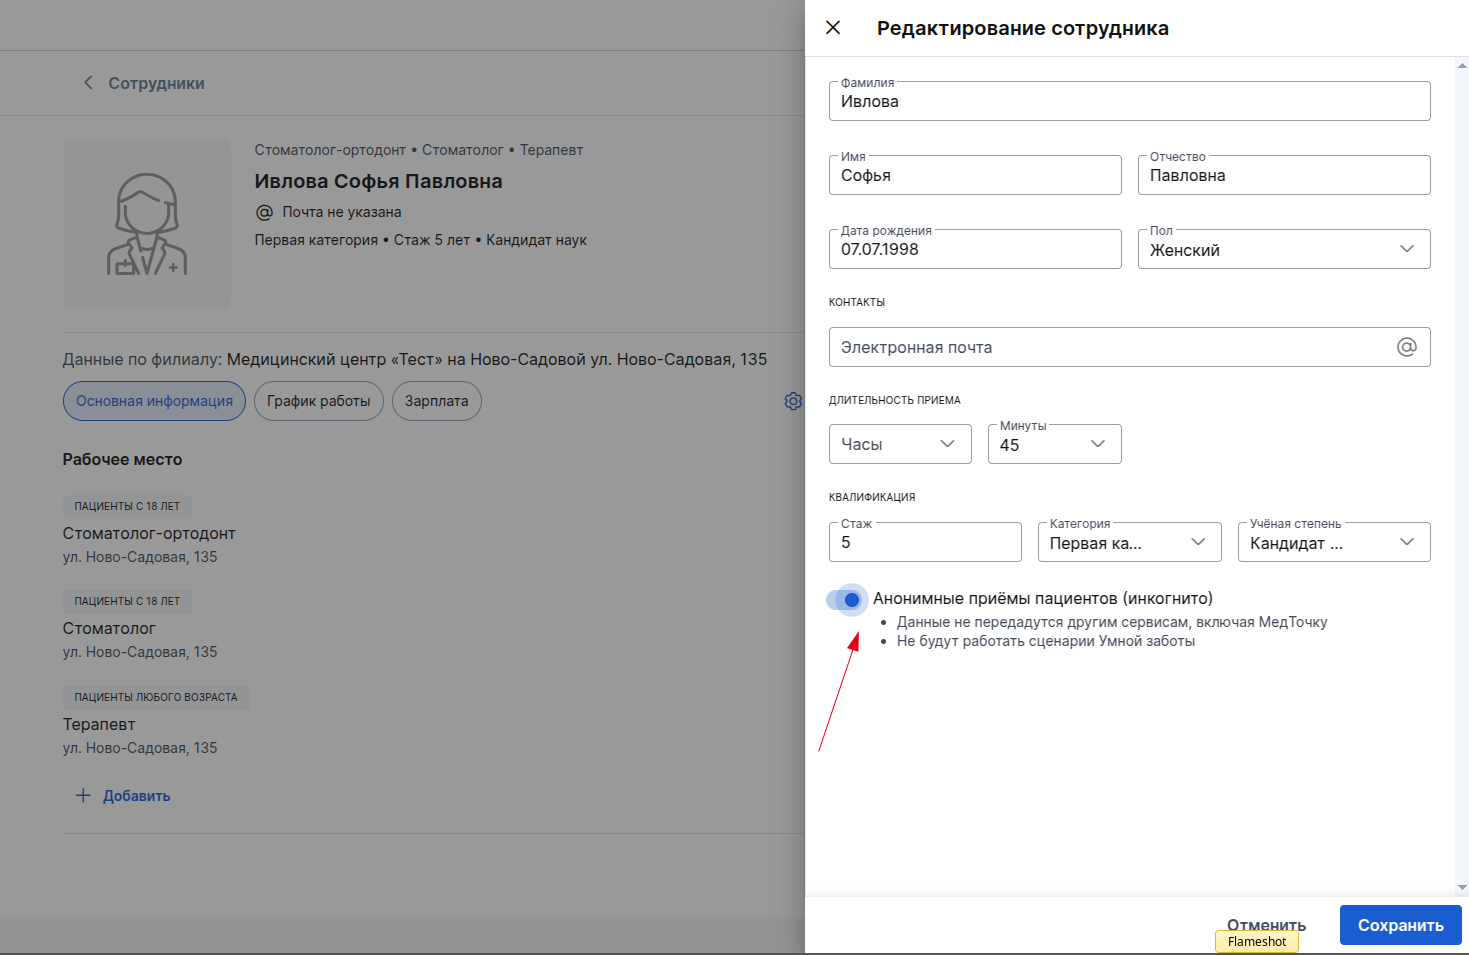The image size is (1469, 955).
Task: Click the employee name Ивлова Софья Павловна
Action: pyautogui.click(x=378, y=181)
